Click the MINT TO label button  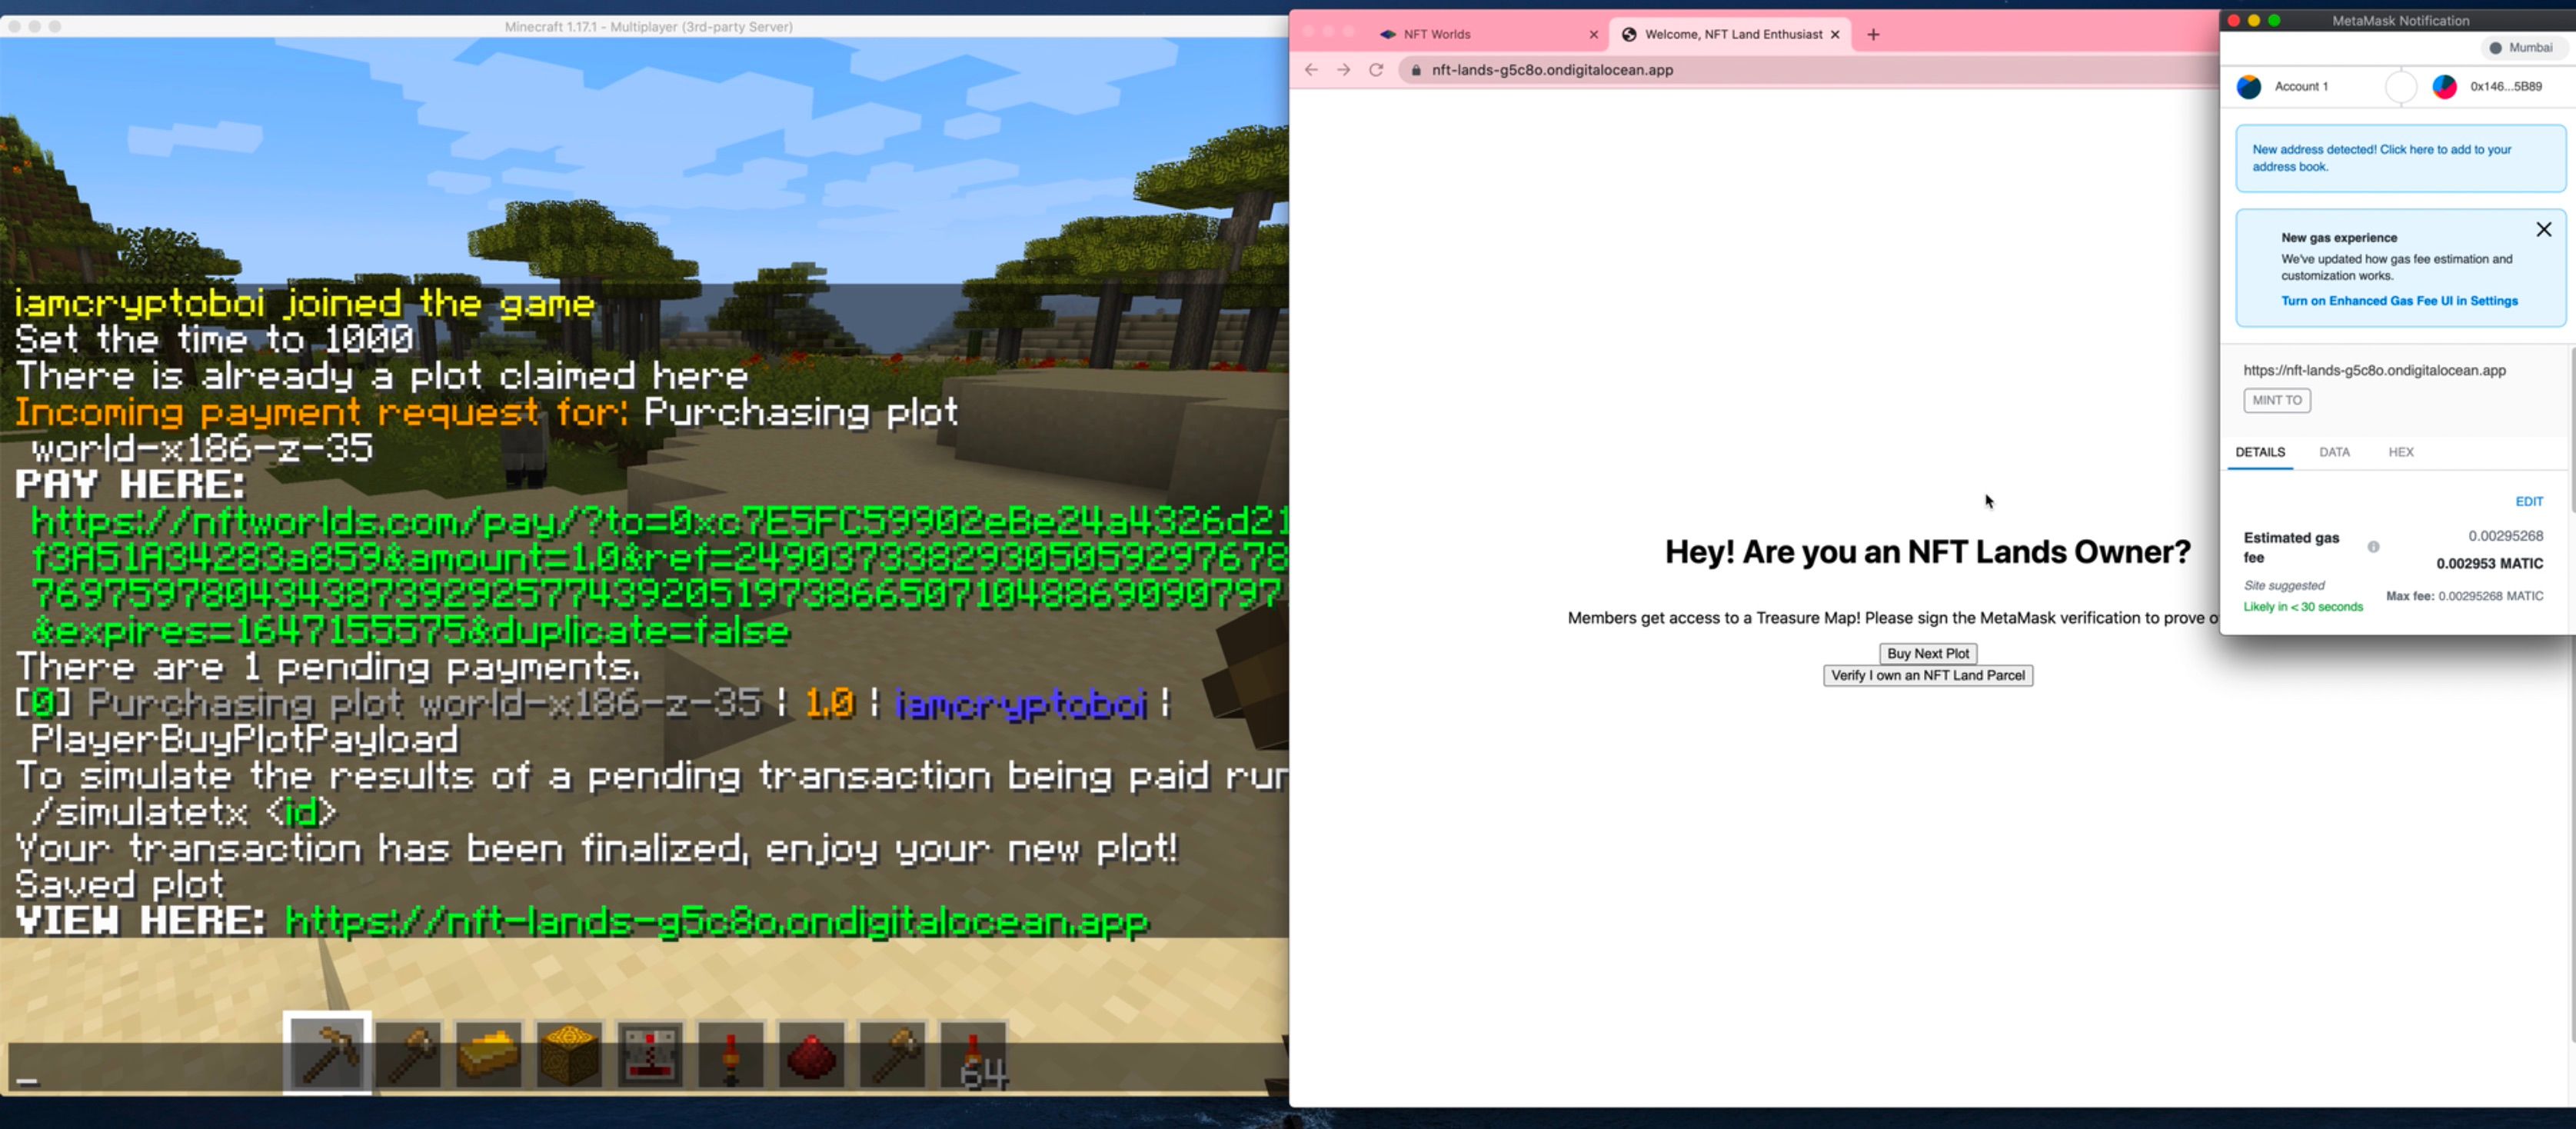pyautogui.click(x=2276, y=400)
